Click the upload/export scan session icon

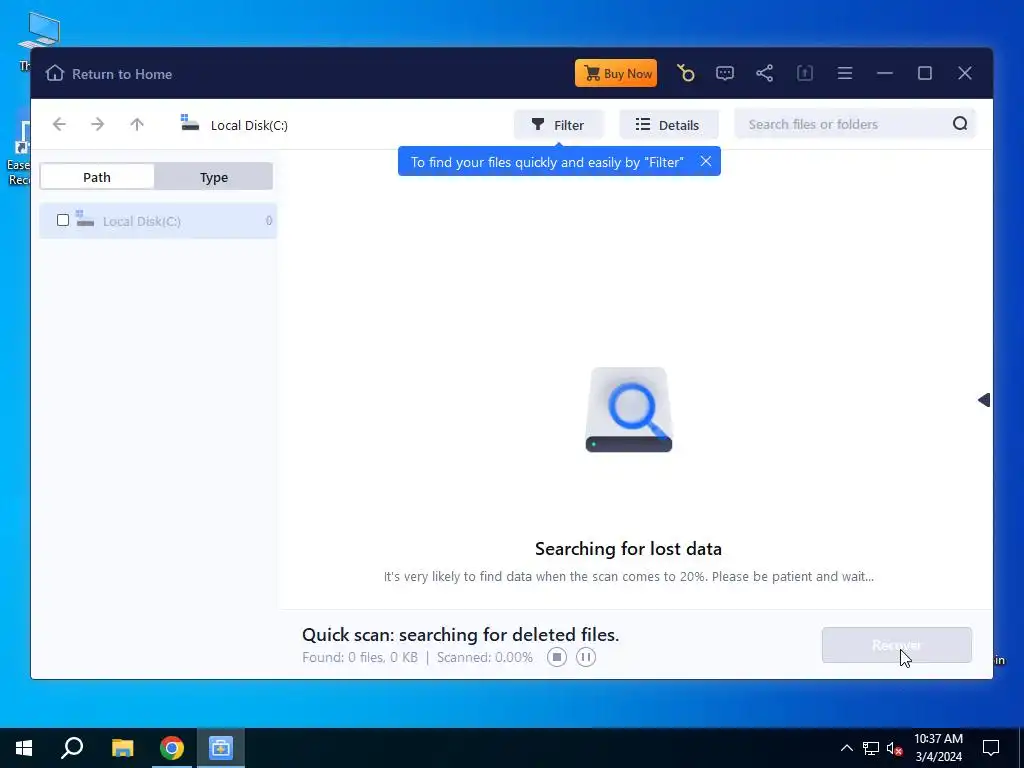tap(805, 73)
